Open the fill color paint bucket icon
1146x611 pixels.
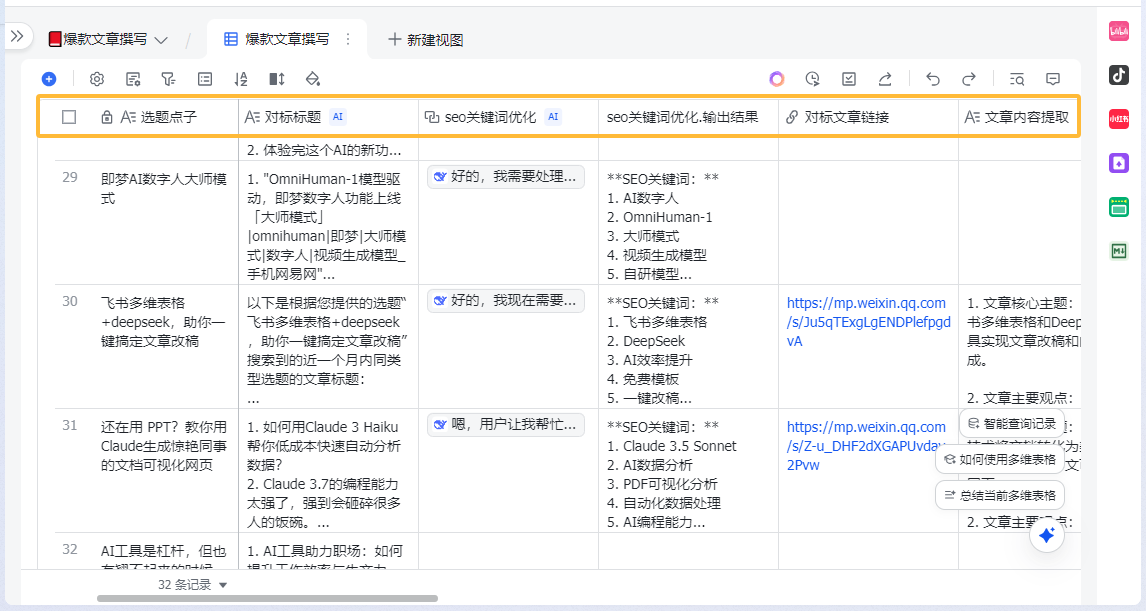(313, 79)
